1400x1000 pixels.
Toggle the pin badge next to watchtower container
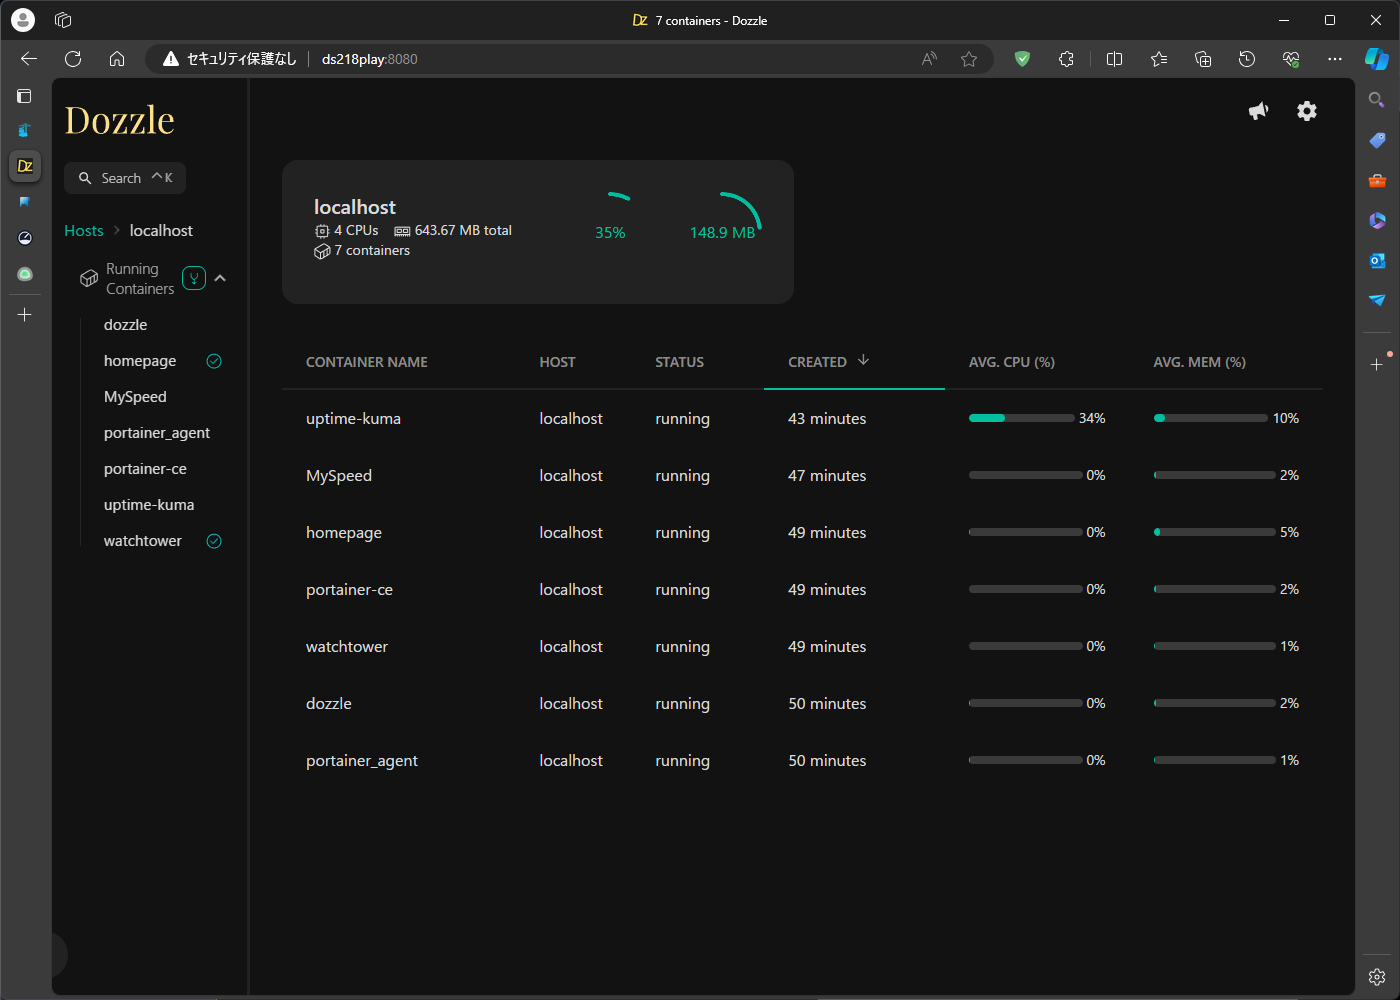pyautogui.click(x=213, y=540)
